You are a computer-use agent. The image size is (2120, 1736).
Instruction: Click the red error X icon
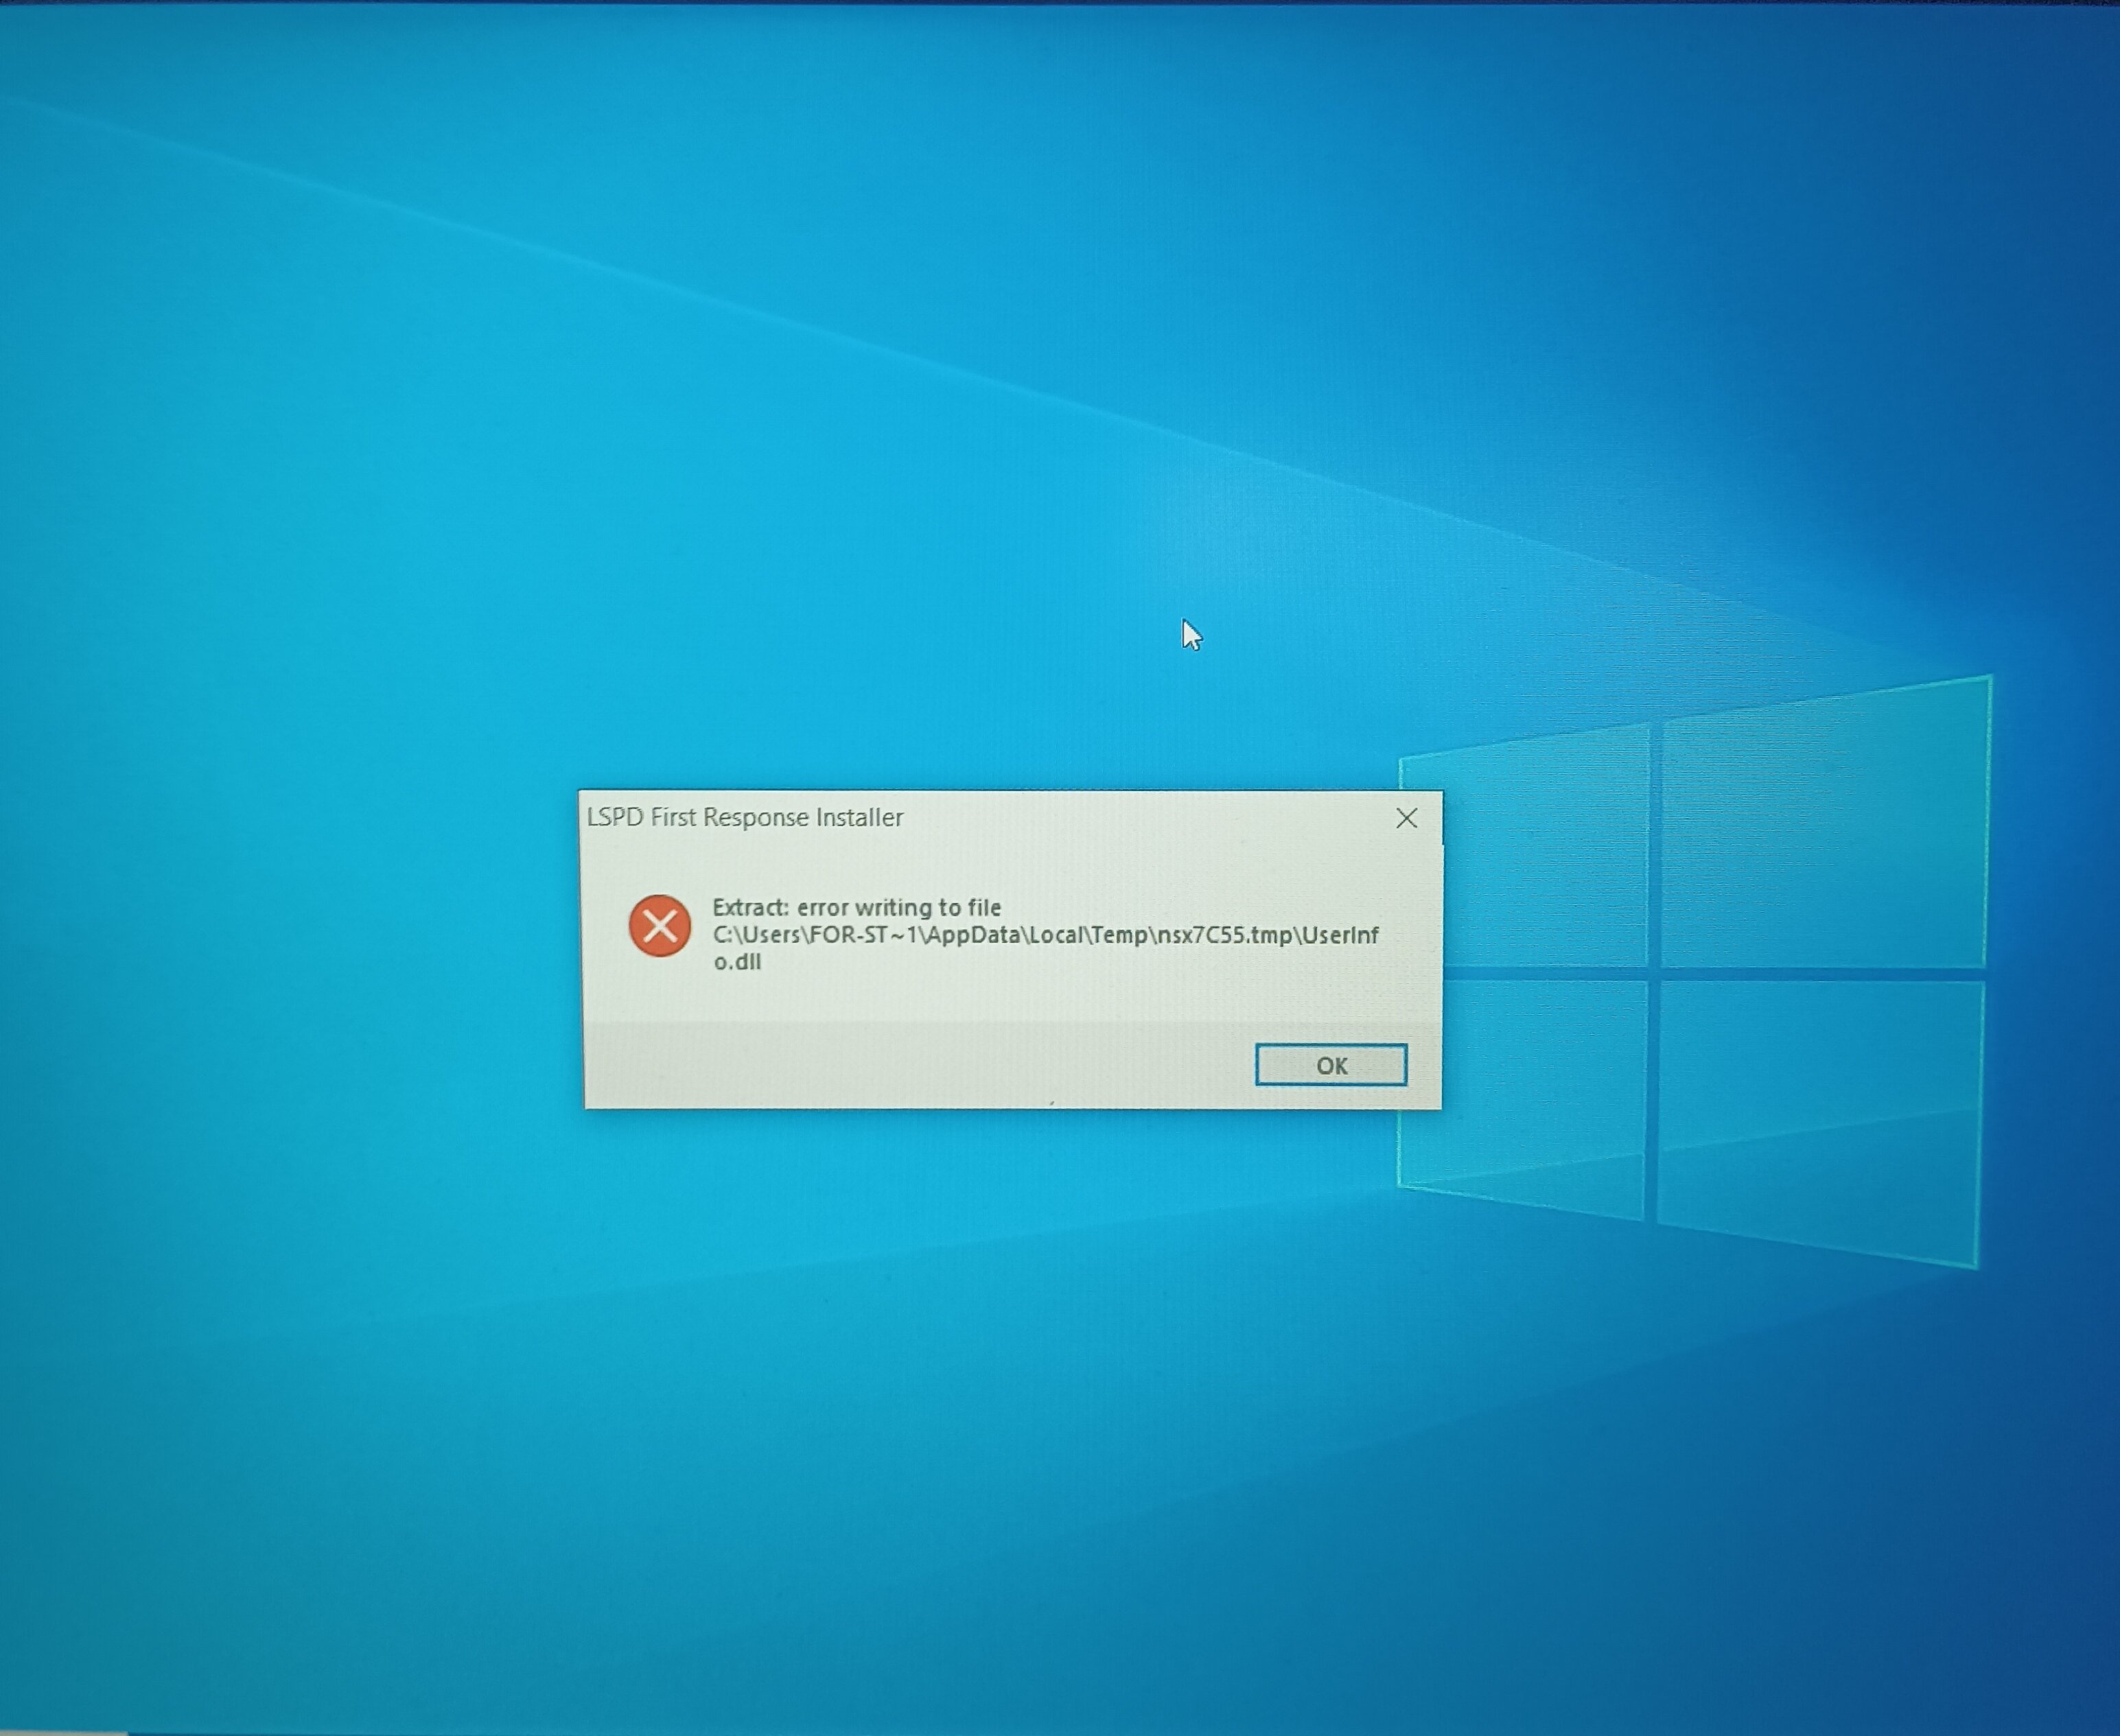(660, 926)
